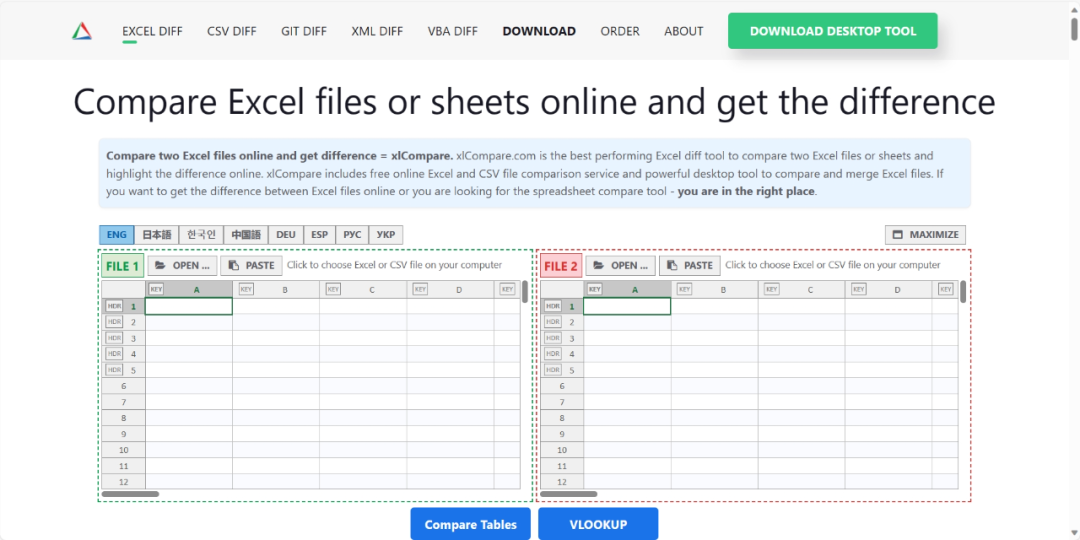Switch language to 日本語
Viewport: 1080px width, 540px height.
(x=157, y=235)
